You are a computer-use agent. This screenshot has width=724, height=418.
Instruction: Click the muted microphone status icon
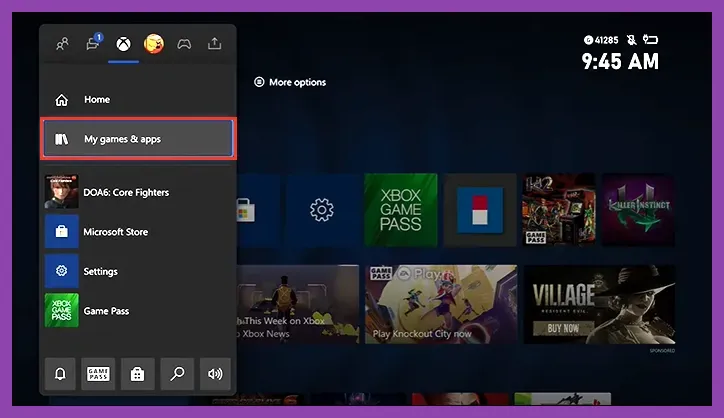(631, 40)
